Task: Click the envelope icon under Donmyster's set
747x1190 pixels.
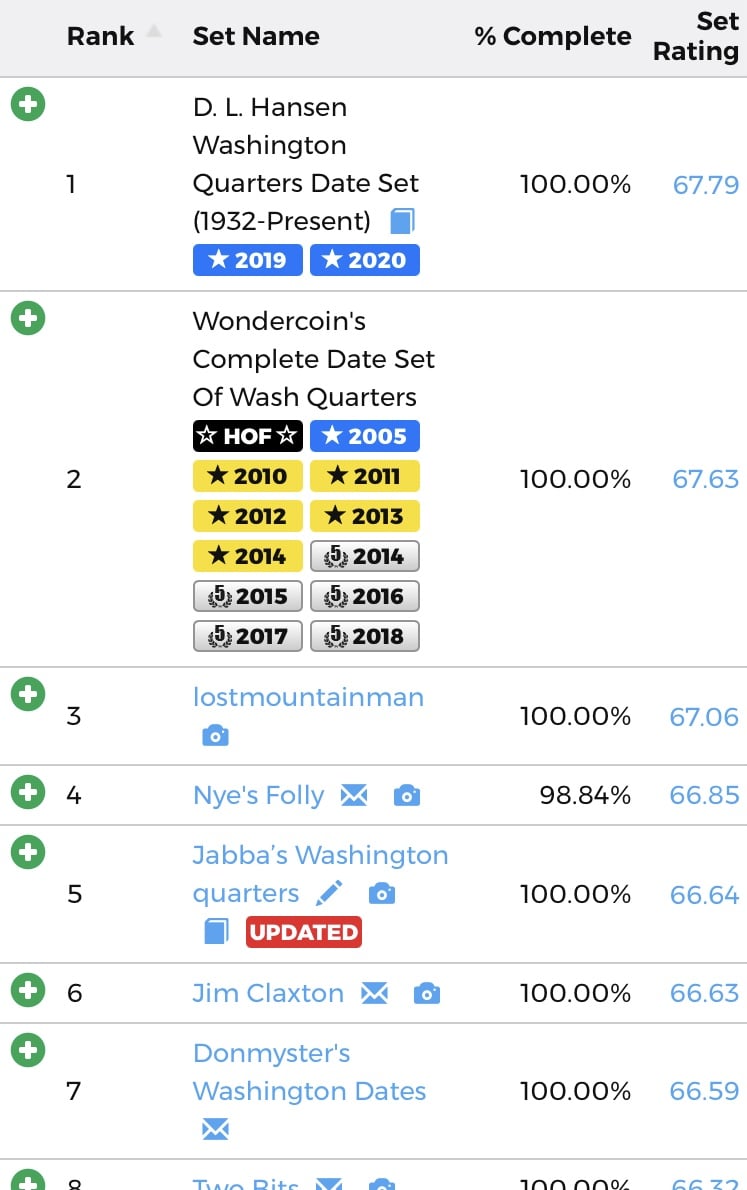Action: point(215,1130)
